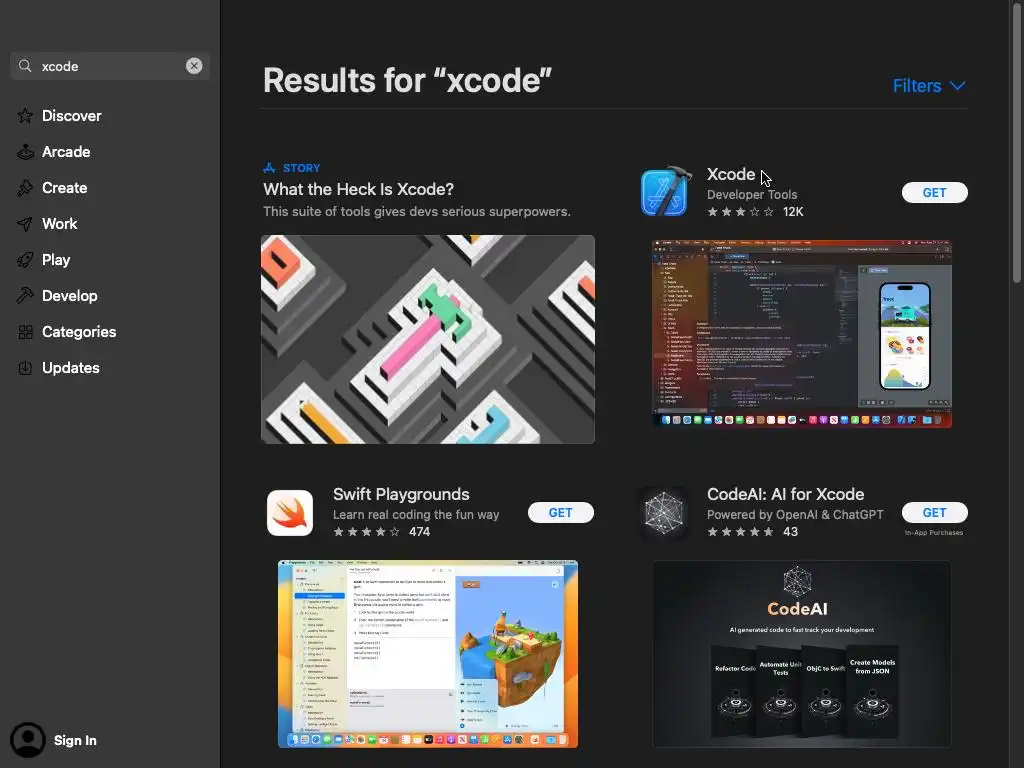Viewport: 1024px width, 768px height.
Task: Click the Updates download icon
Action: pyautogui.click(x=25, y=368)
